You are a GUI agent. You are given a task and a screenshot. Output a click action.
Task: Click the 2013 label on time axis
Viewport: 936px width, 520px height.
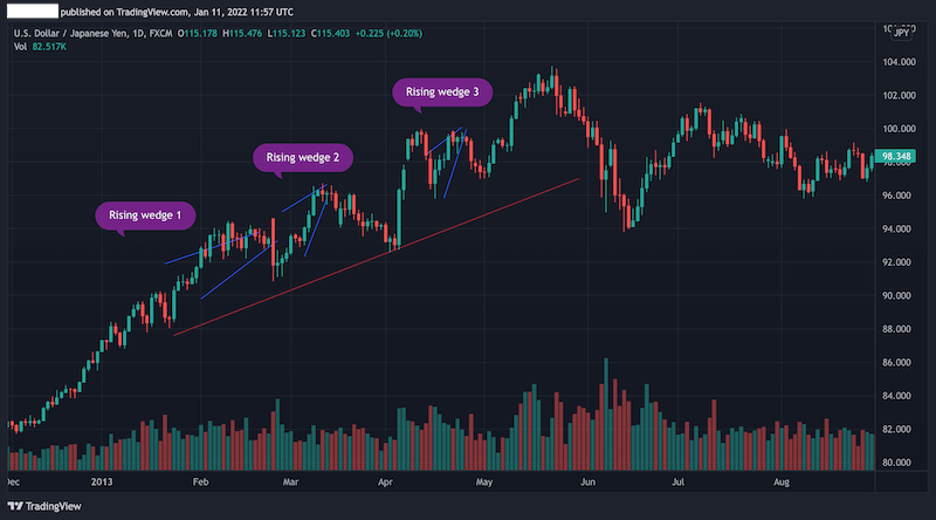click(101, 482)
